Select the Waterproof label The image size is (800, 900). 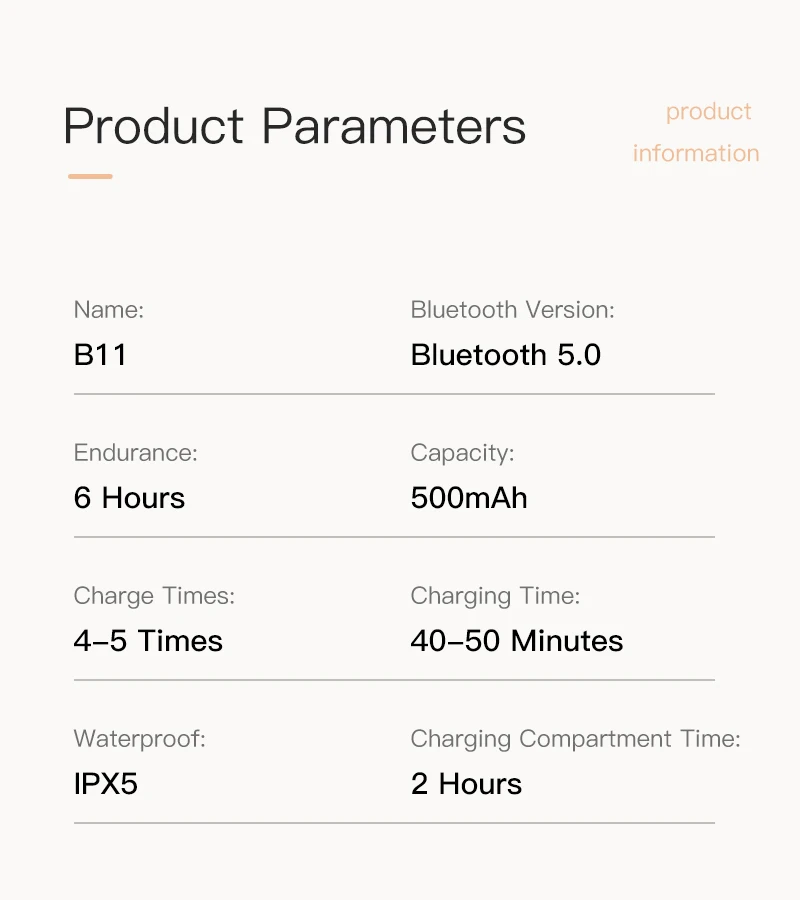click(x=139, y=739)
